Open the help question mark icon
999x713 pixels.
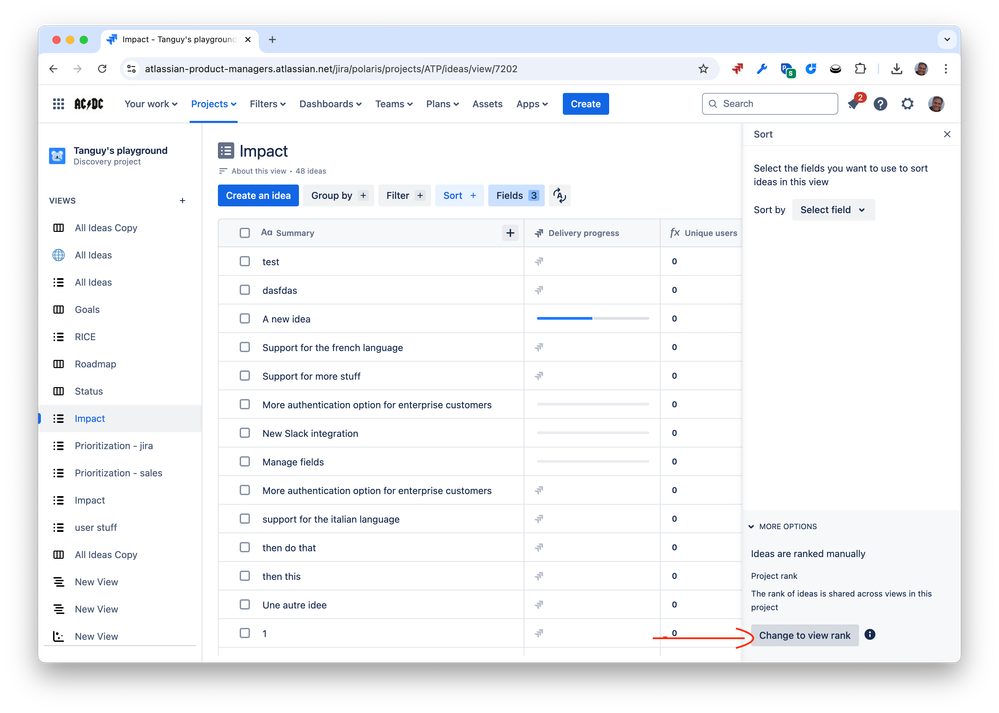[880, 104]
